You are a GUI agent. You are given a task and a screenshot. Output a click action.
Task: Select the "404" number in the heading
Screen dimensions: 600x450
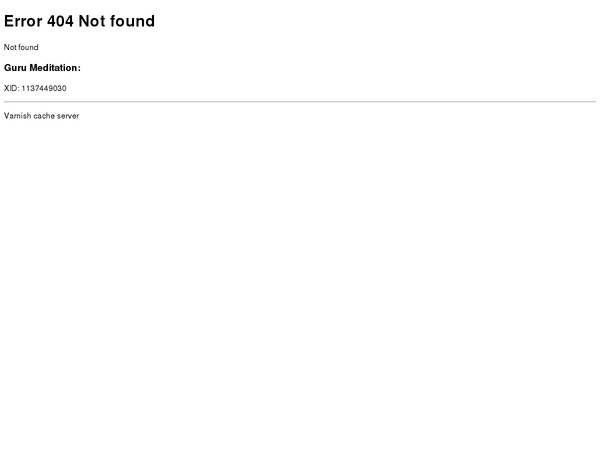(60, 21)
